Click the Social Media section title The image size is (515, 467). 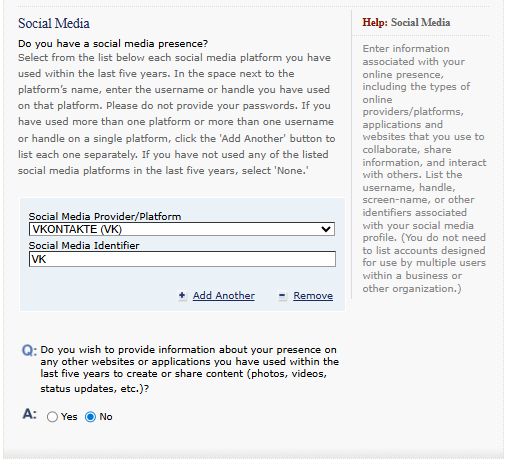point(54,23)
